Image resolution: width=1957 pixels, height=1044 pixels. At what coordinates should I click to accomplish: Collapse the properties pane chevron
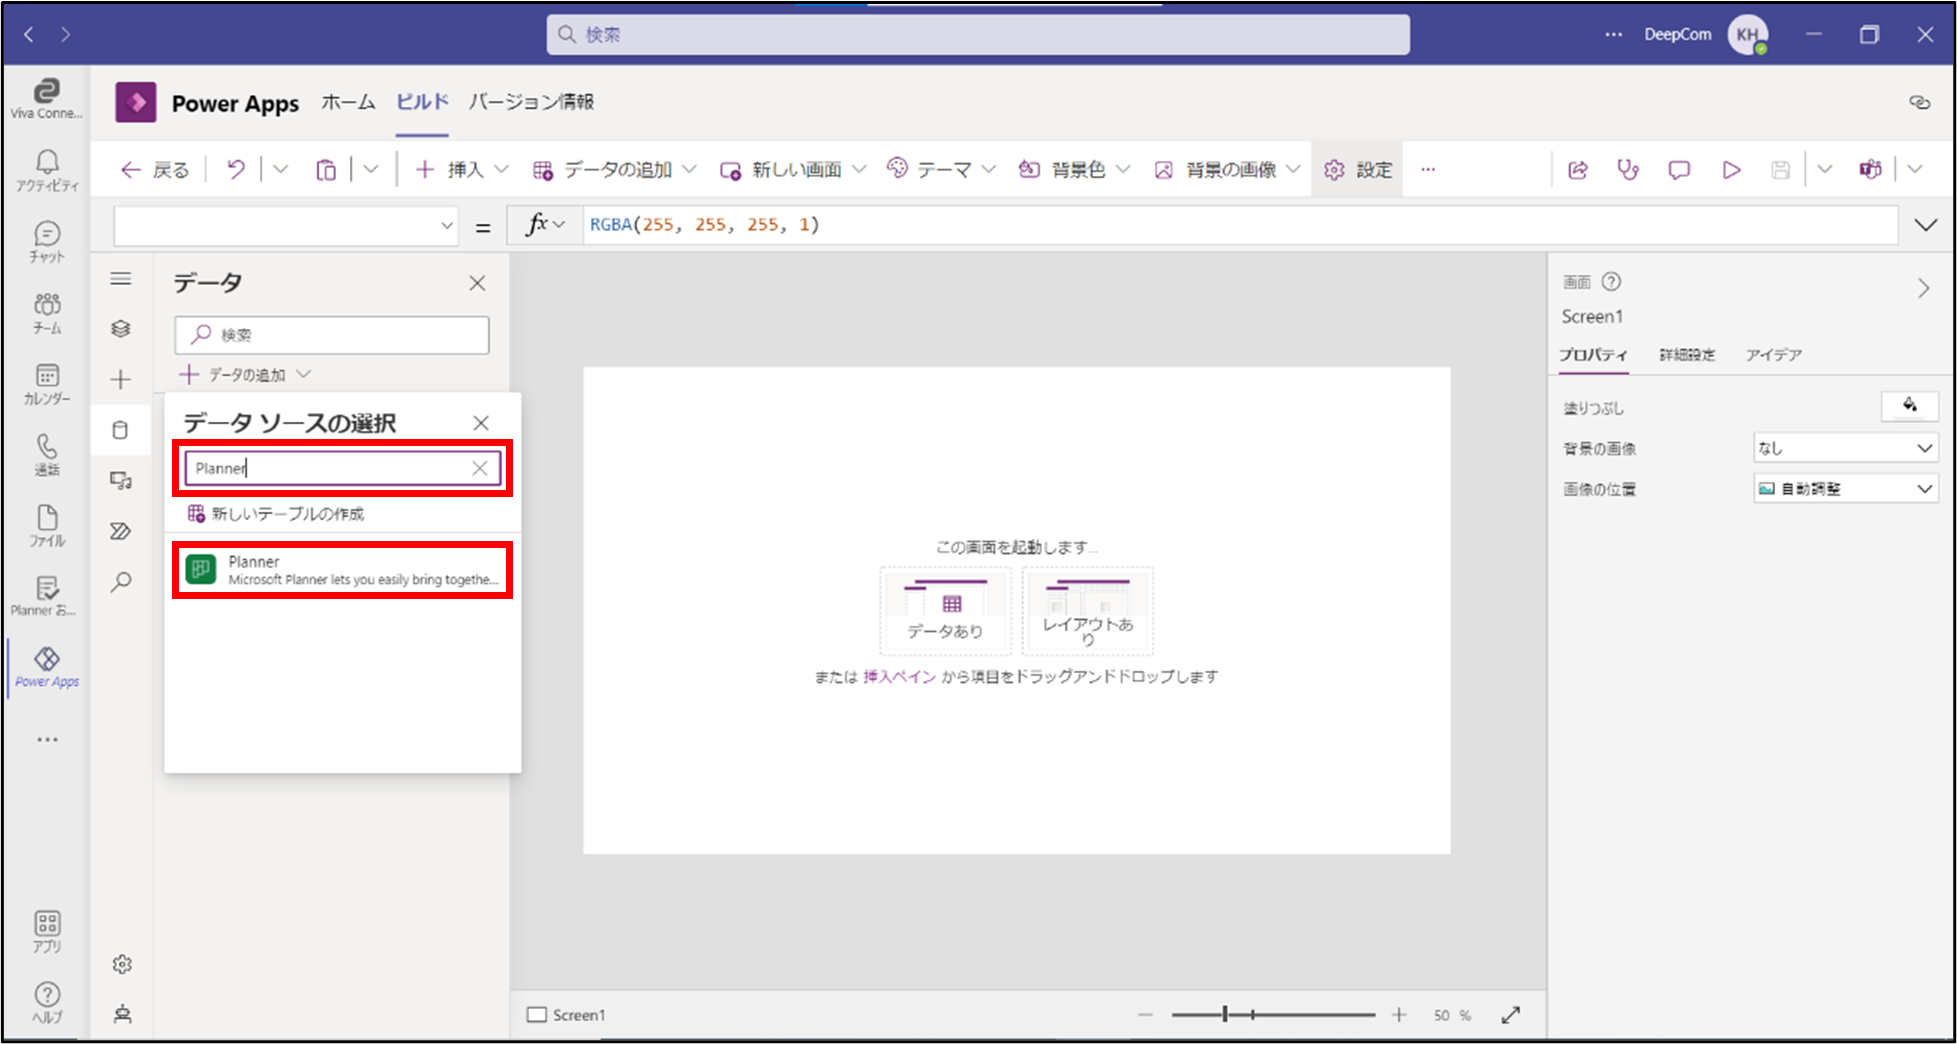click(x=1924, y=289)
